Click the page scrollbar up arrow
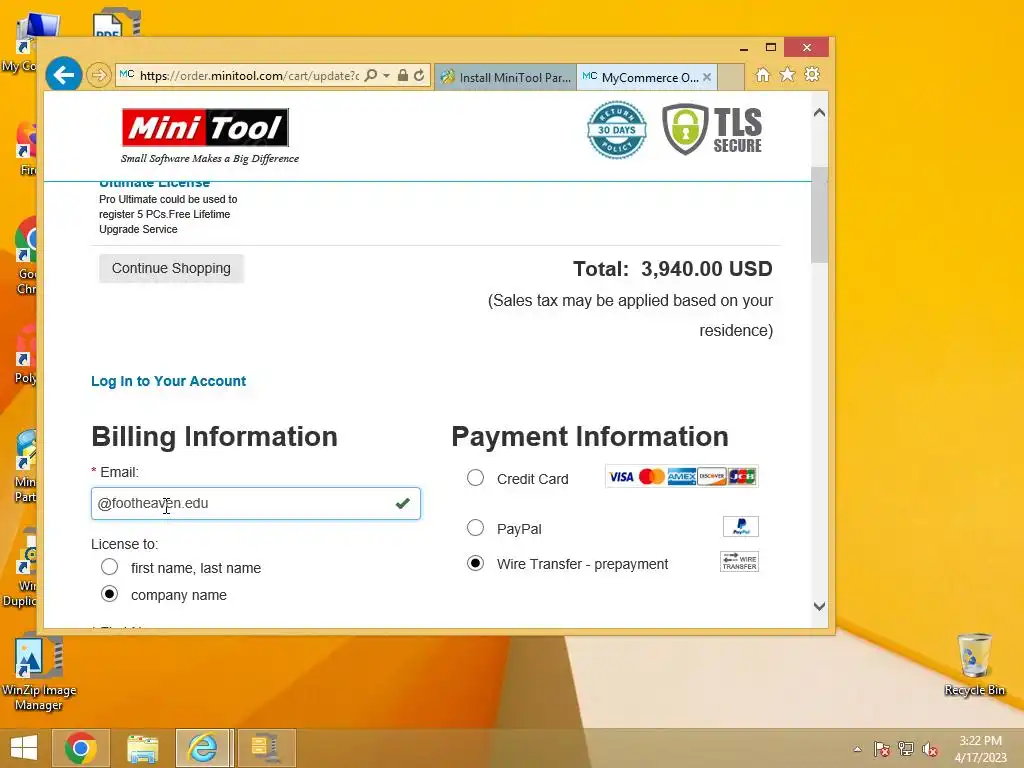 pos(820,113)
